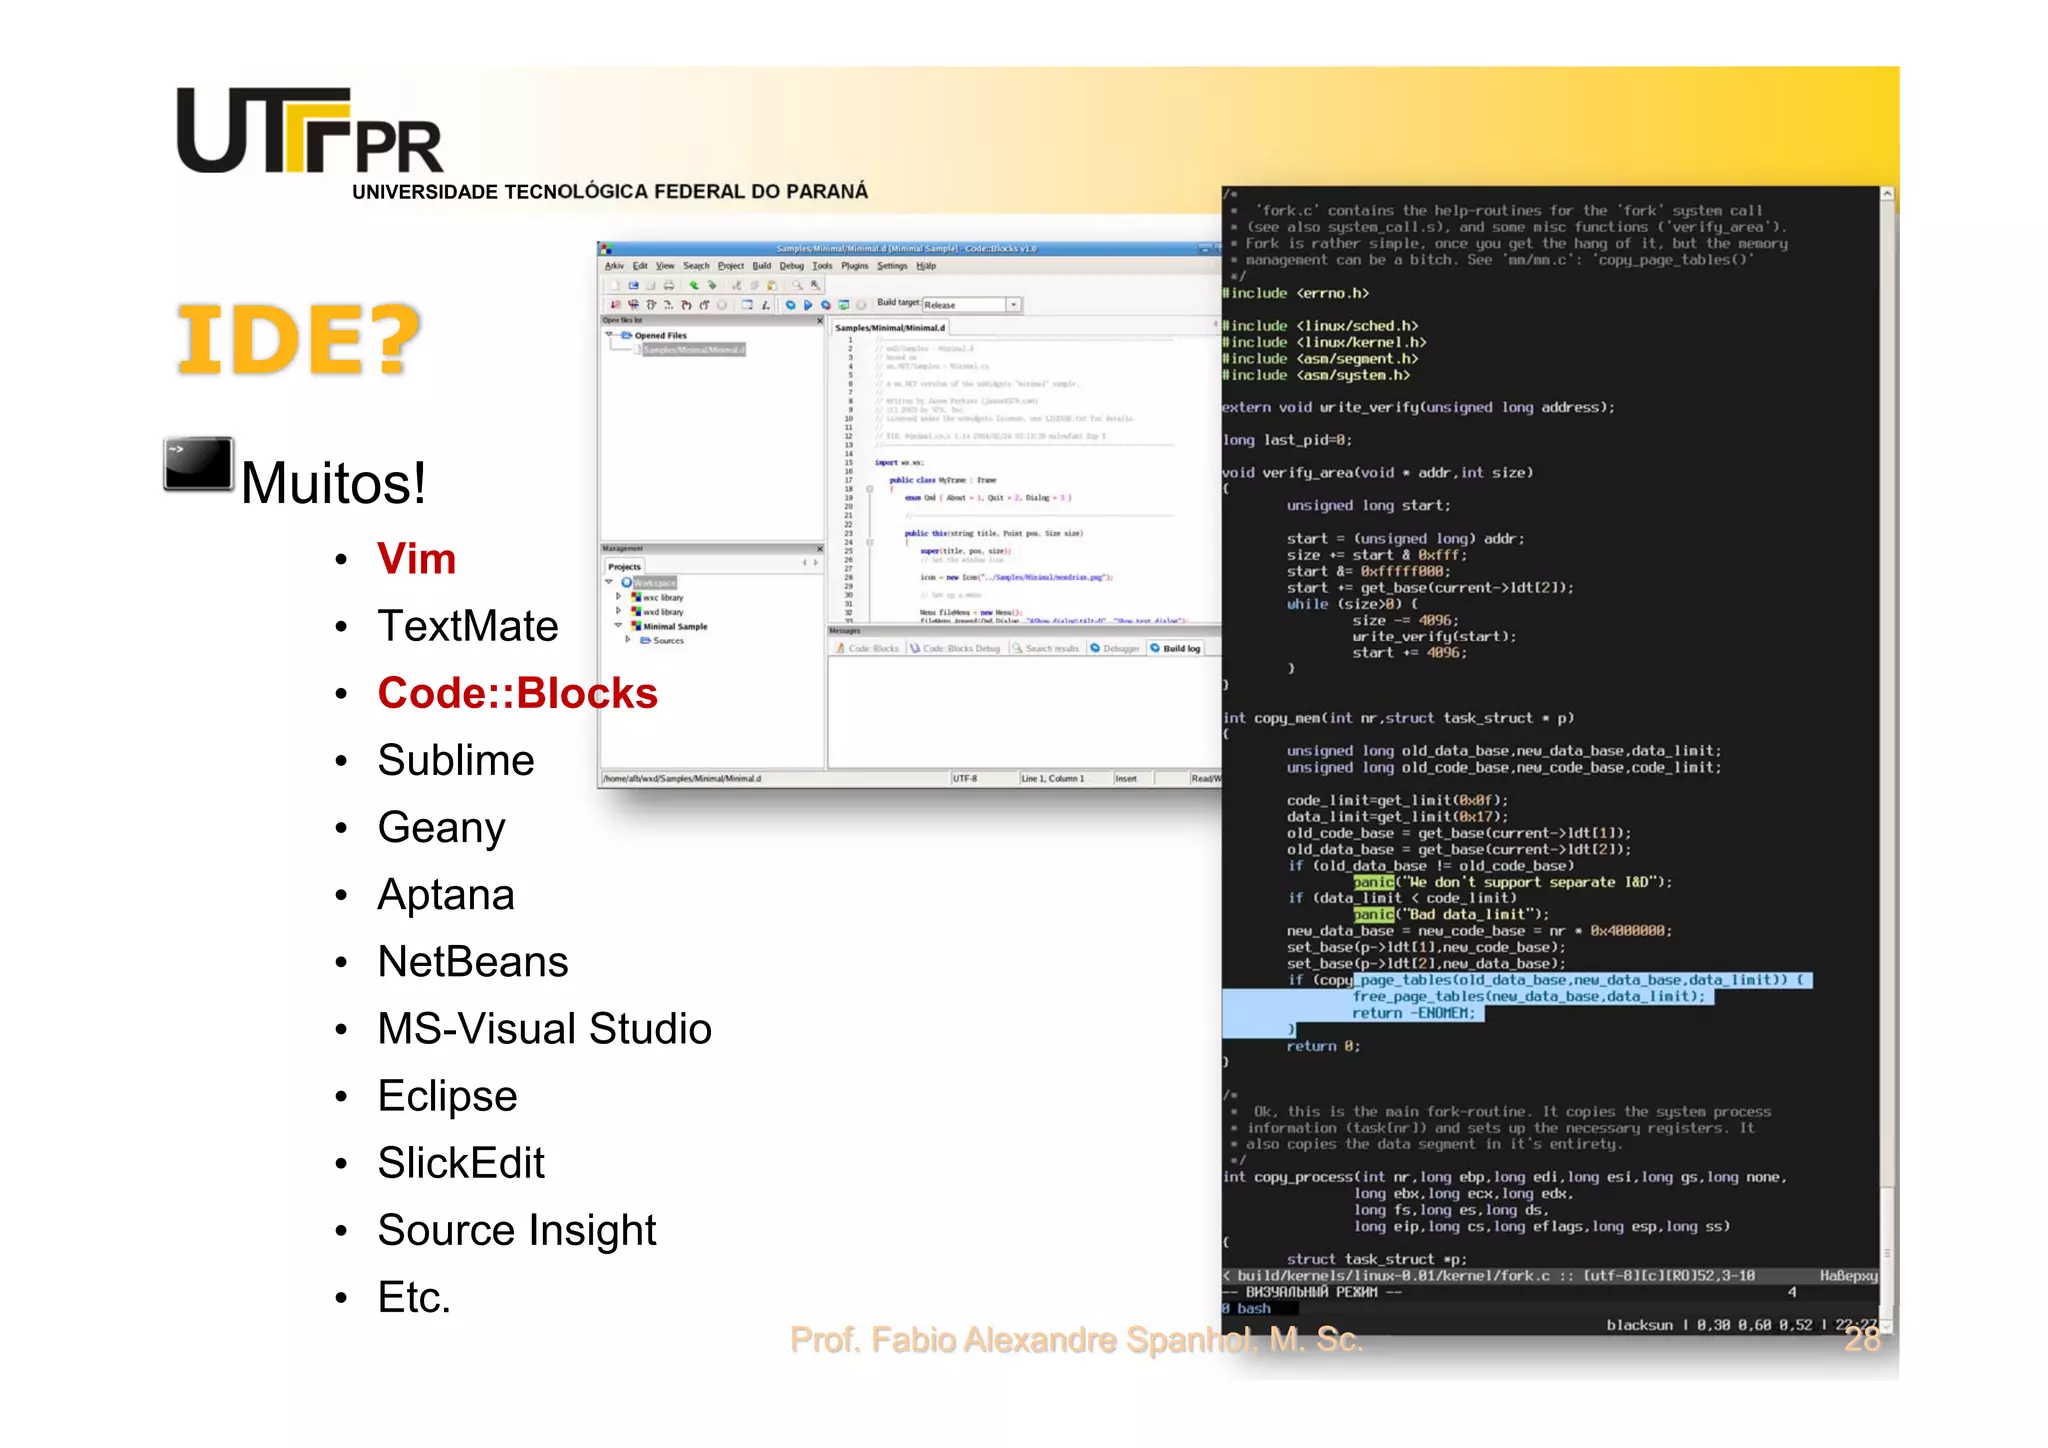Click the green Undo arrow icon
This screenshot has width=2048, height=1448.
tap(694, 285)
